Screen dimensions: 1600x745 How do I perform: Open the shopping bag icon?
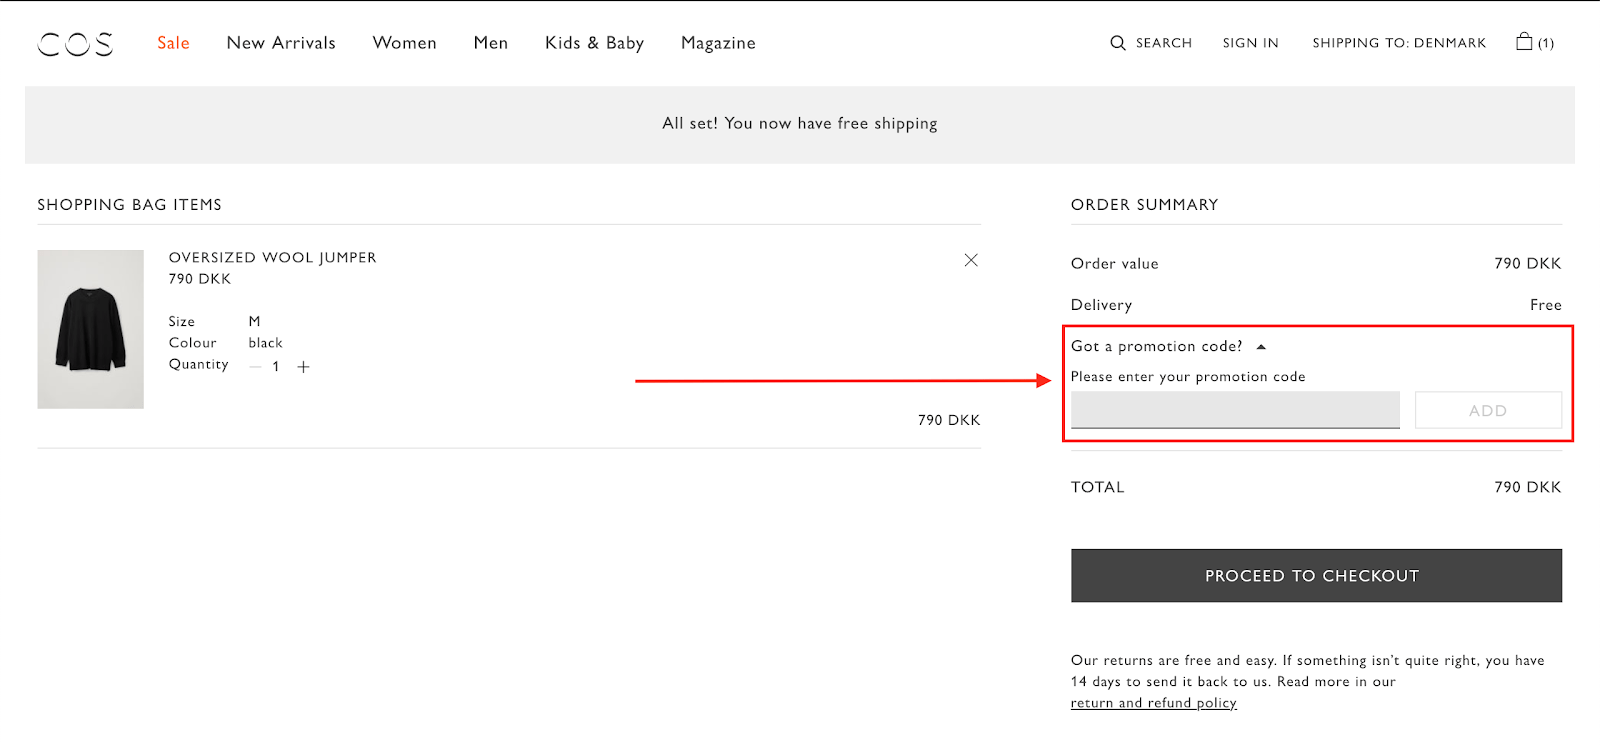tap(1524, 42)
